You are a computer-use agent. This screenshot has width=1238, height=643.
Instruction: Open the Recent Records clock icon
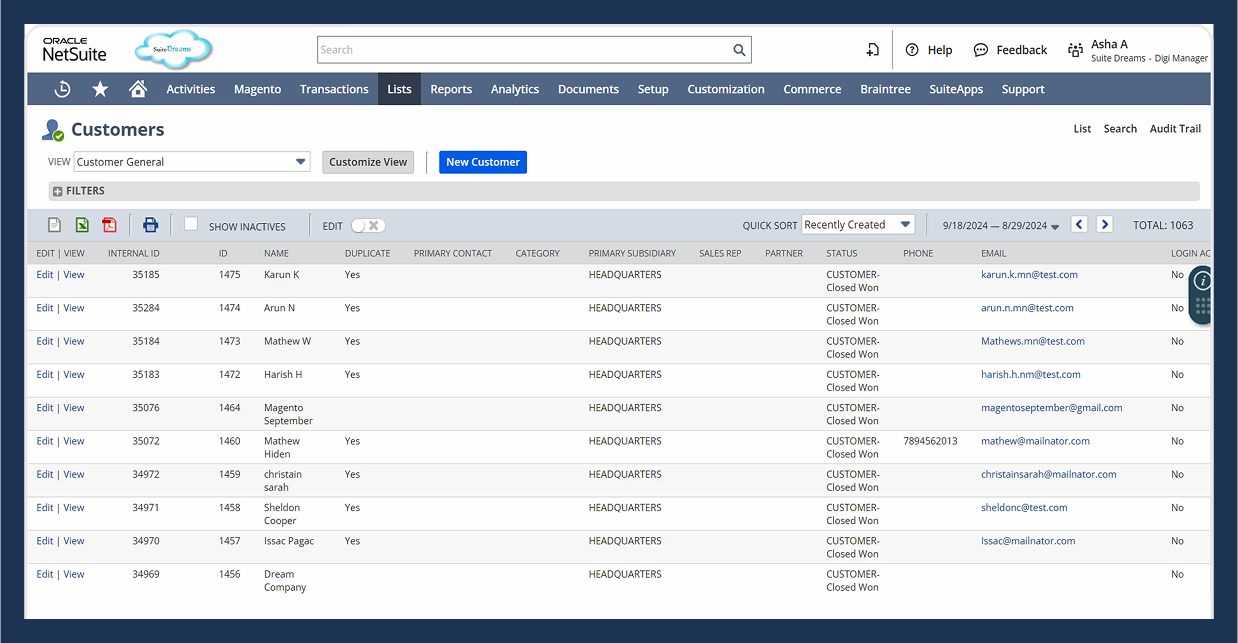(x=62, y=89)
